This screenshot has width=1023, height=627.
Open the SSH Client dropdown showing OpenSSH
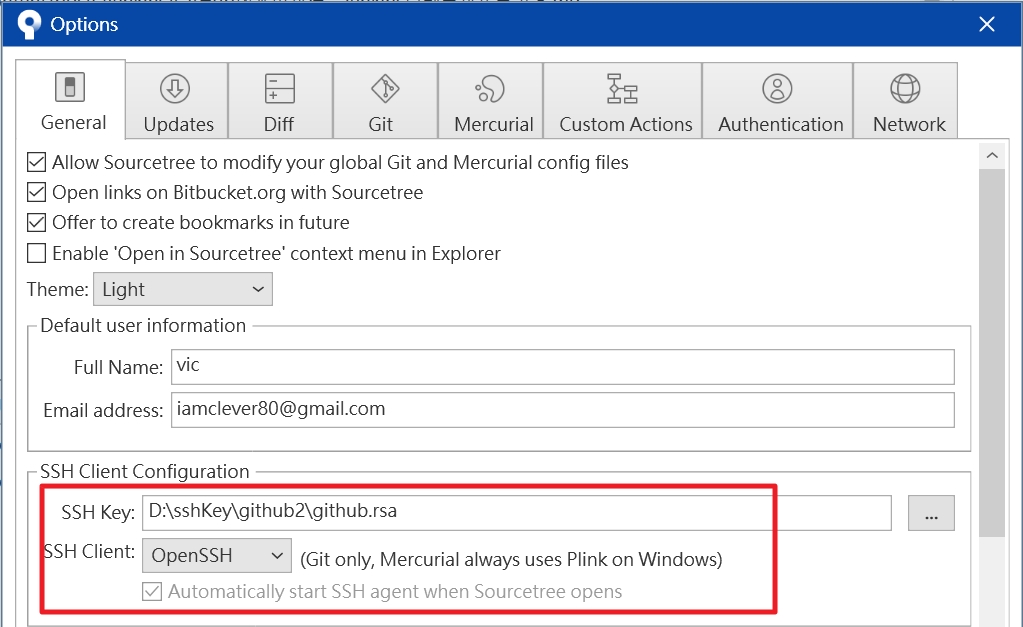217,555
